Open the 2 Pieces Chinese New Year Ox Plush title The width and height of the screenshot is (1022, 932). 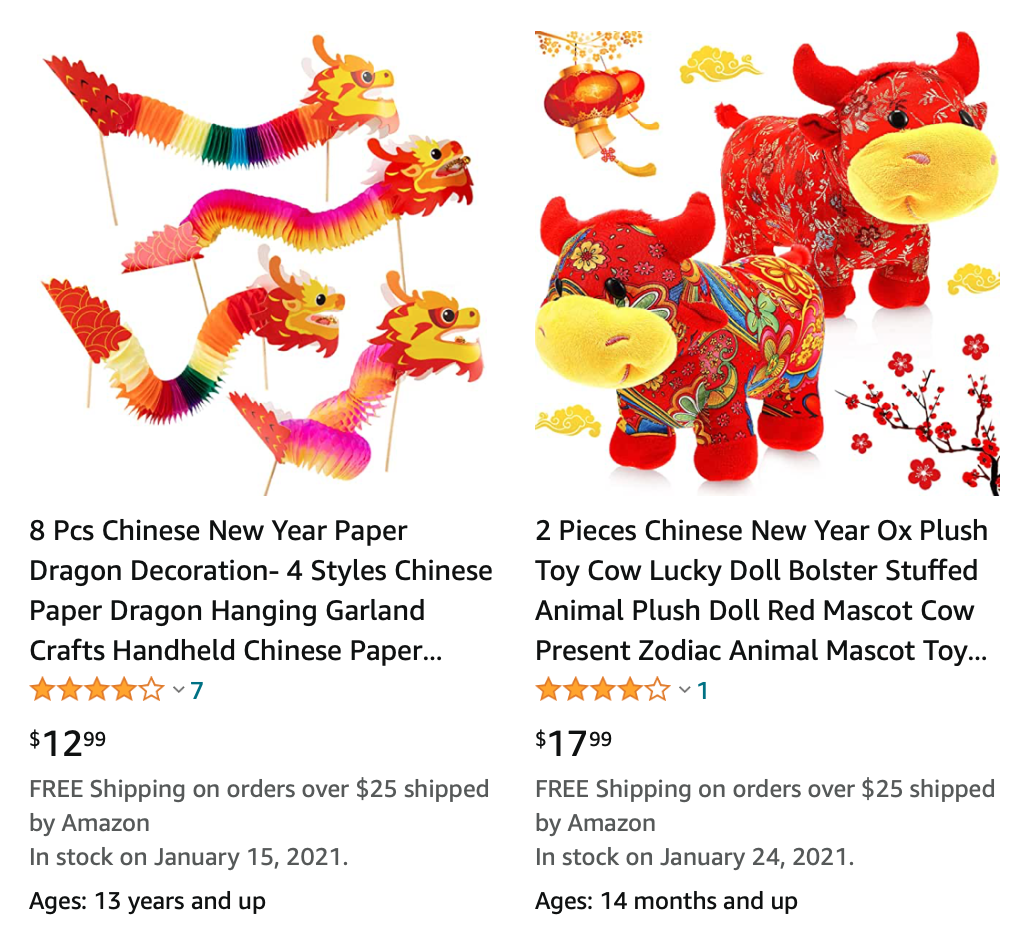tap(761, 590)
